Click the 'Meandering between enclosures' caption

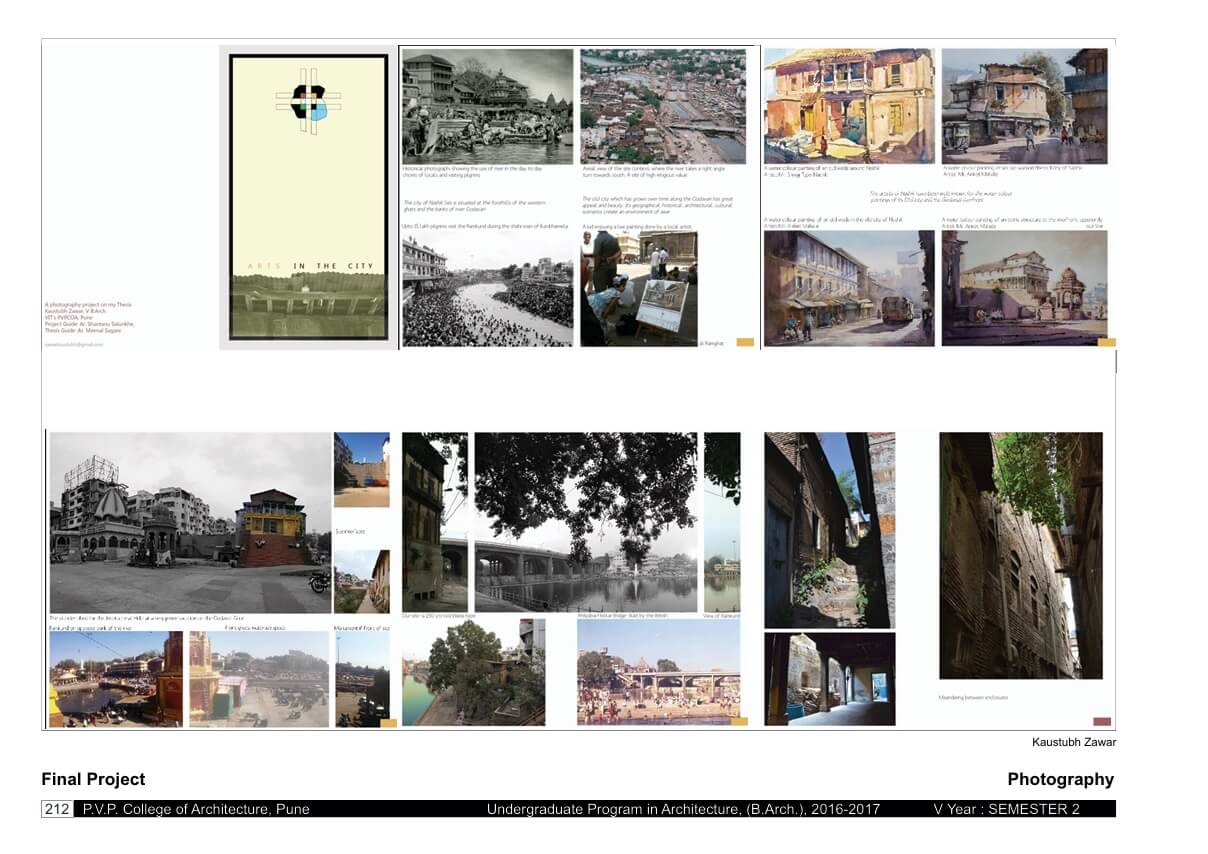[973, 697]
